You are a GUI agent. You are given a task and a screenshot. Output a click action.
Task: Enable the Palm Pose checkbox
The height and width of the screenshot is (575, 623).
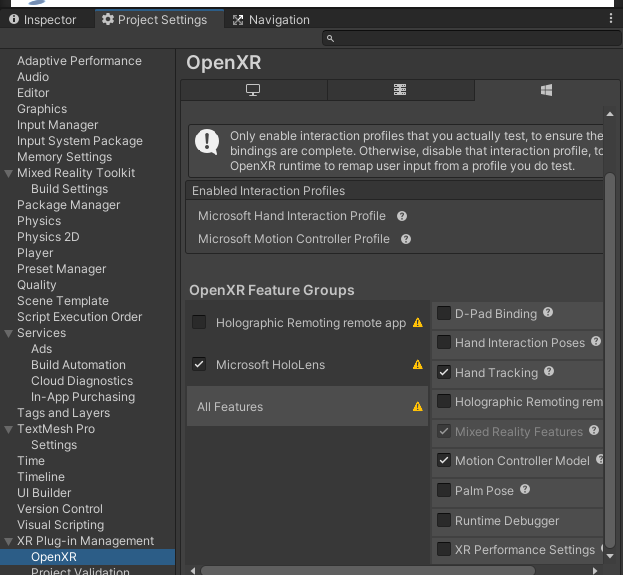coord(443,490)
